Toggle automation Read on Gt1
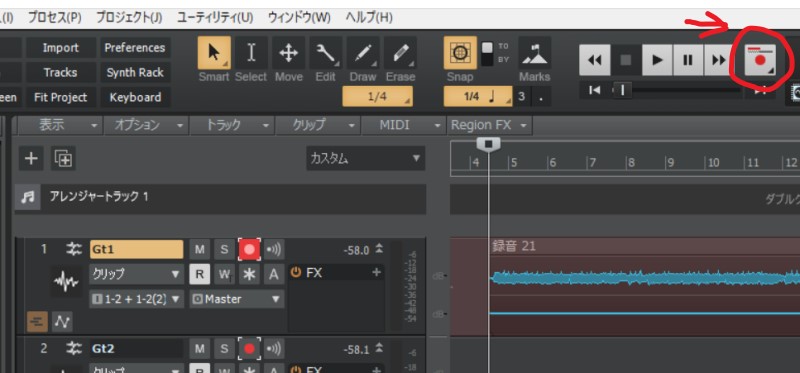The height and width of the screenshot is (373, 800). tap(199, 274)
